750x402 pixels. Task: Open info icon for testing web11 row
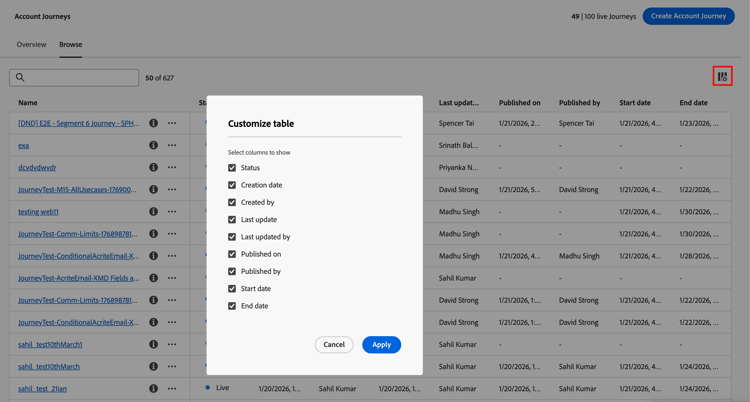pos(154,212)
